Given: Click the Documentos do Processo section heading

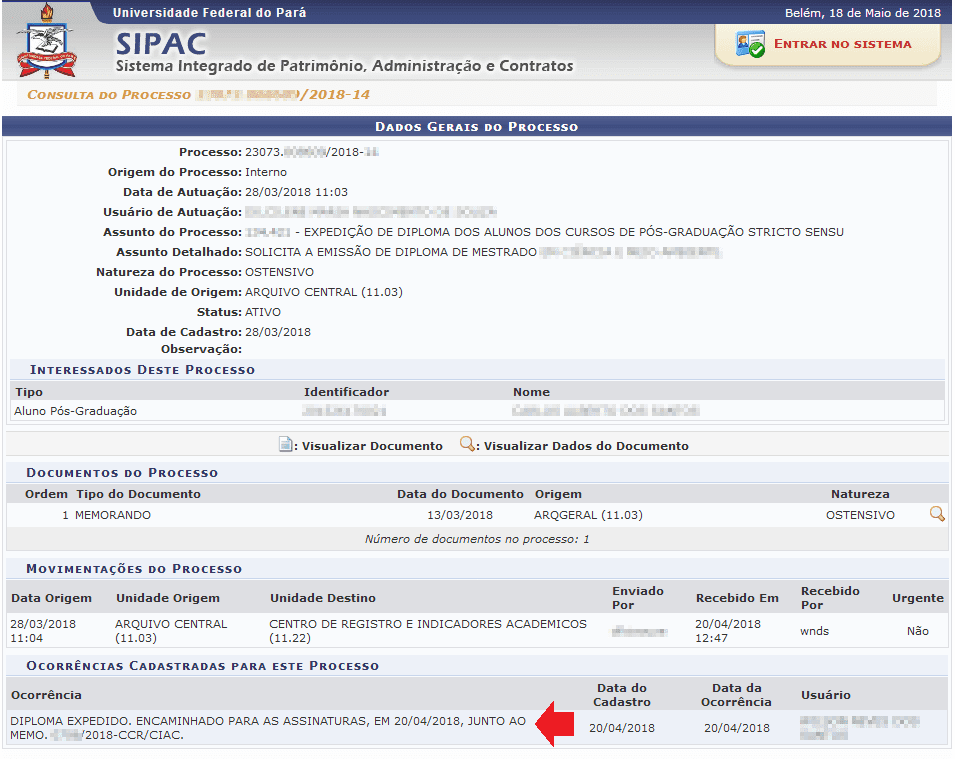Looking at the screenshot, I should 122,472.
